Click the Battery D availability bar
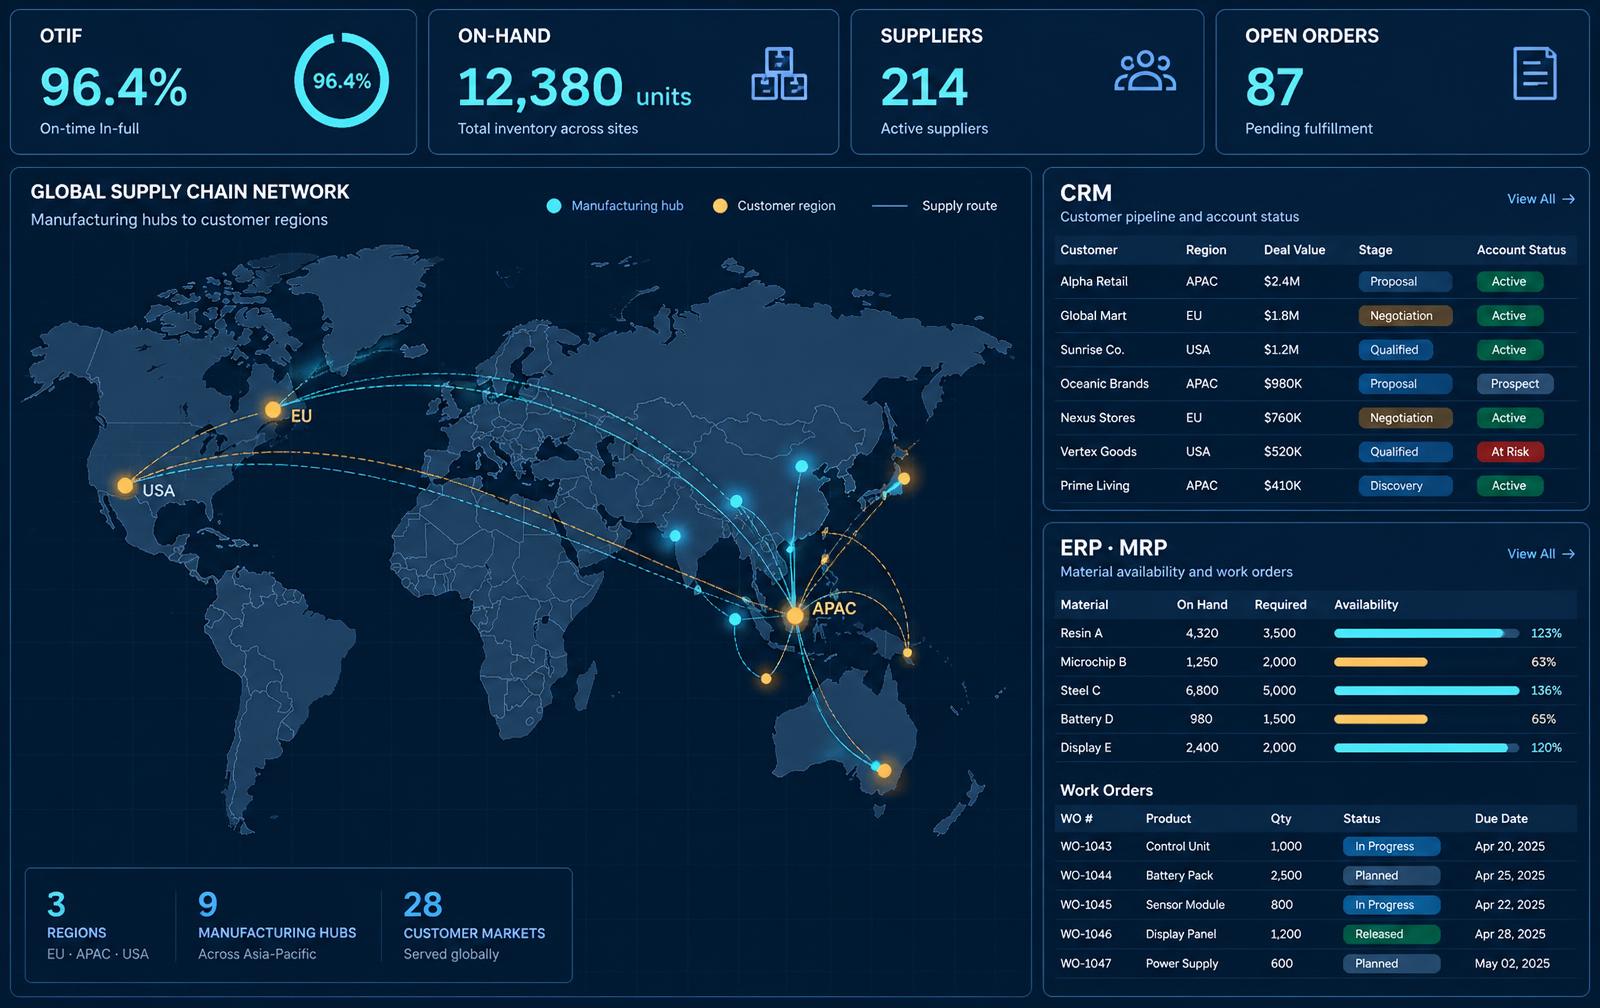 (1381, 720)
